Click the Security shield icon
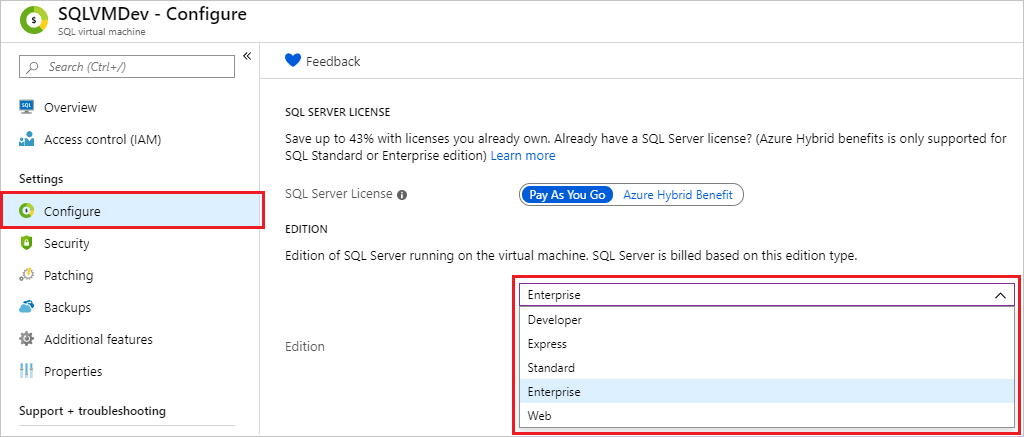The height and width of the screenshot is (437, 1024). (27, 243)
